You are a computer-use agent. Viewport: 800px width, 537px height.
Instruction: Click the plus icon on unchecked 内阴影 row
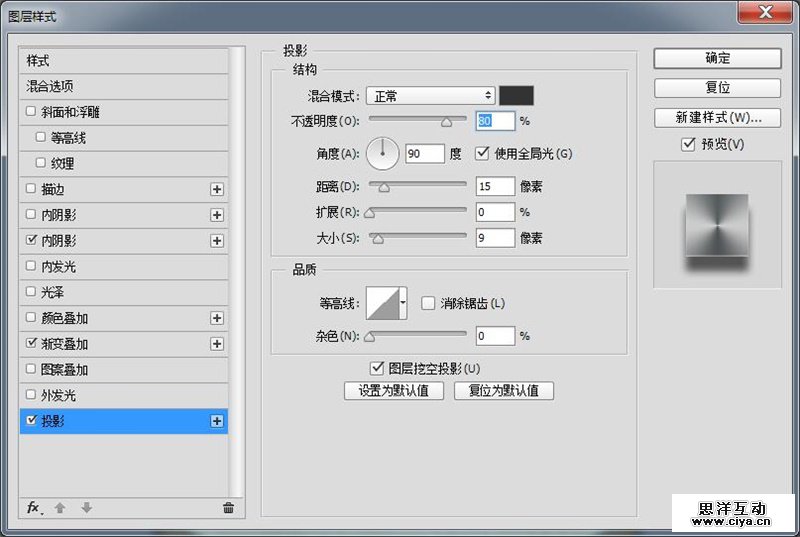coord(217,215)
